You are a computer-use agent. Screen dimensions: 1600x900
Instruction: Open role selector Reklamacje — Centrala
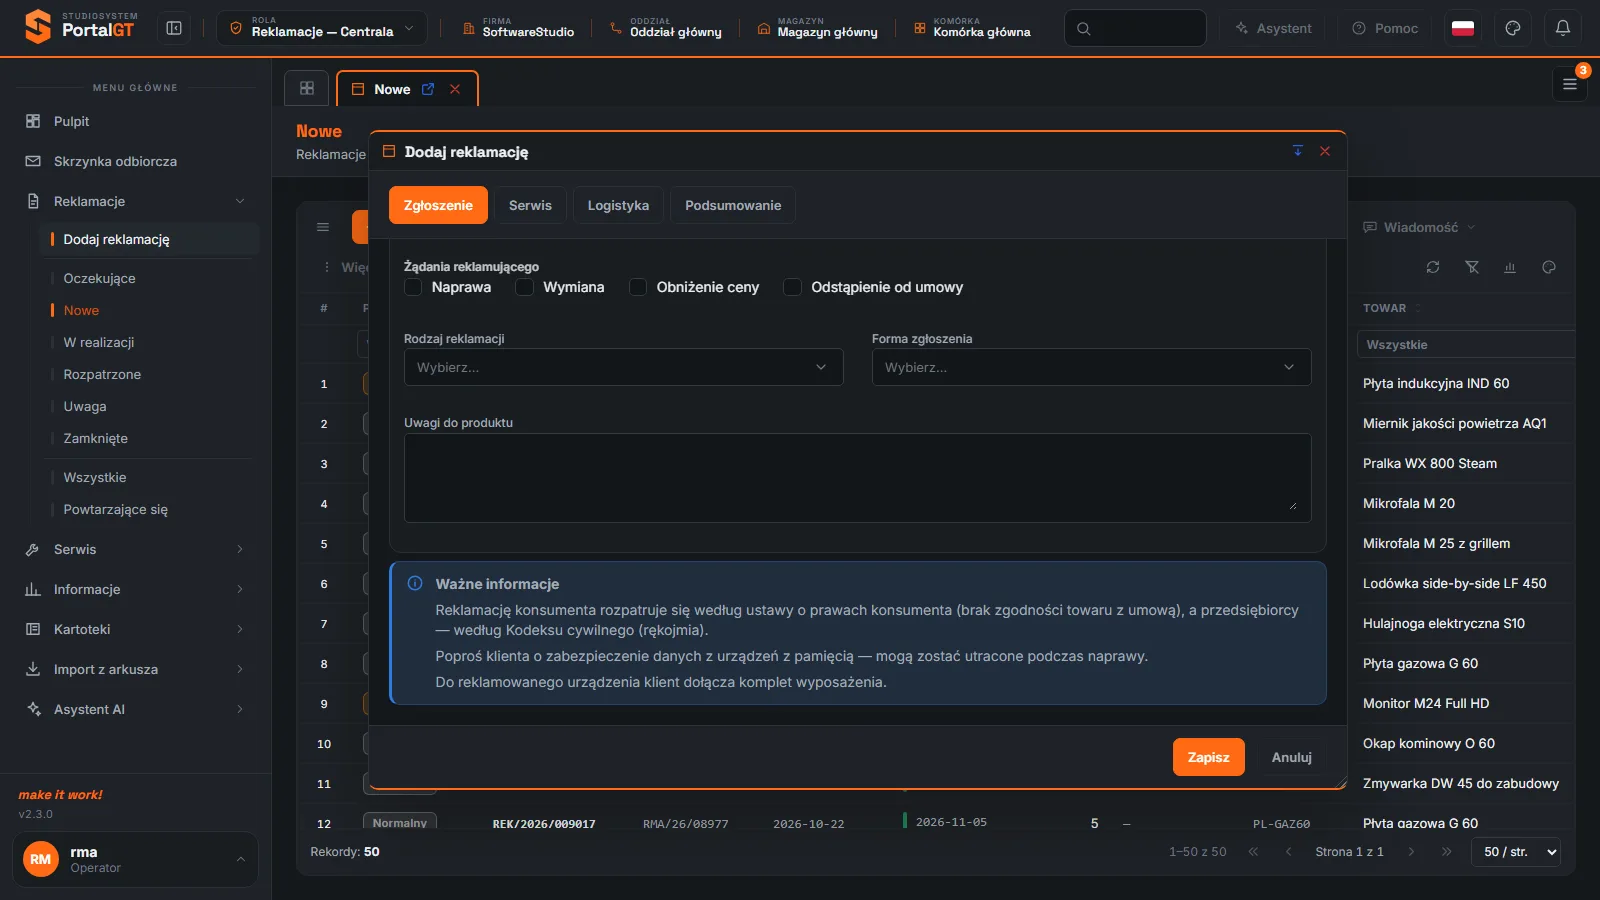[322, 28]
